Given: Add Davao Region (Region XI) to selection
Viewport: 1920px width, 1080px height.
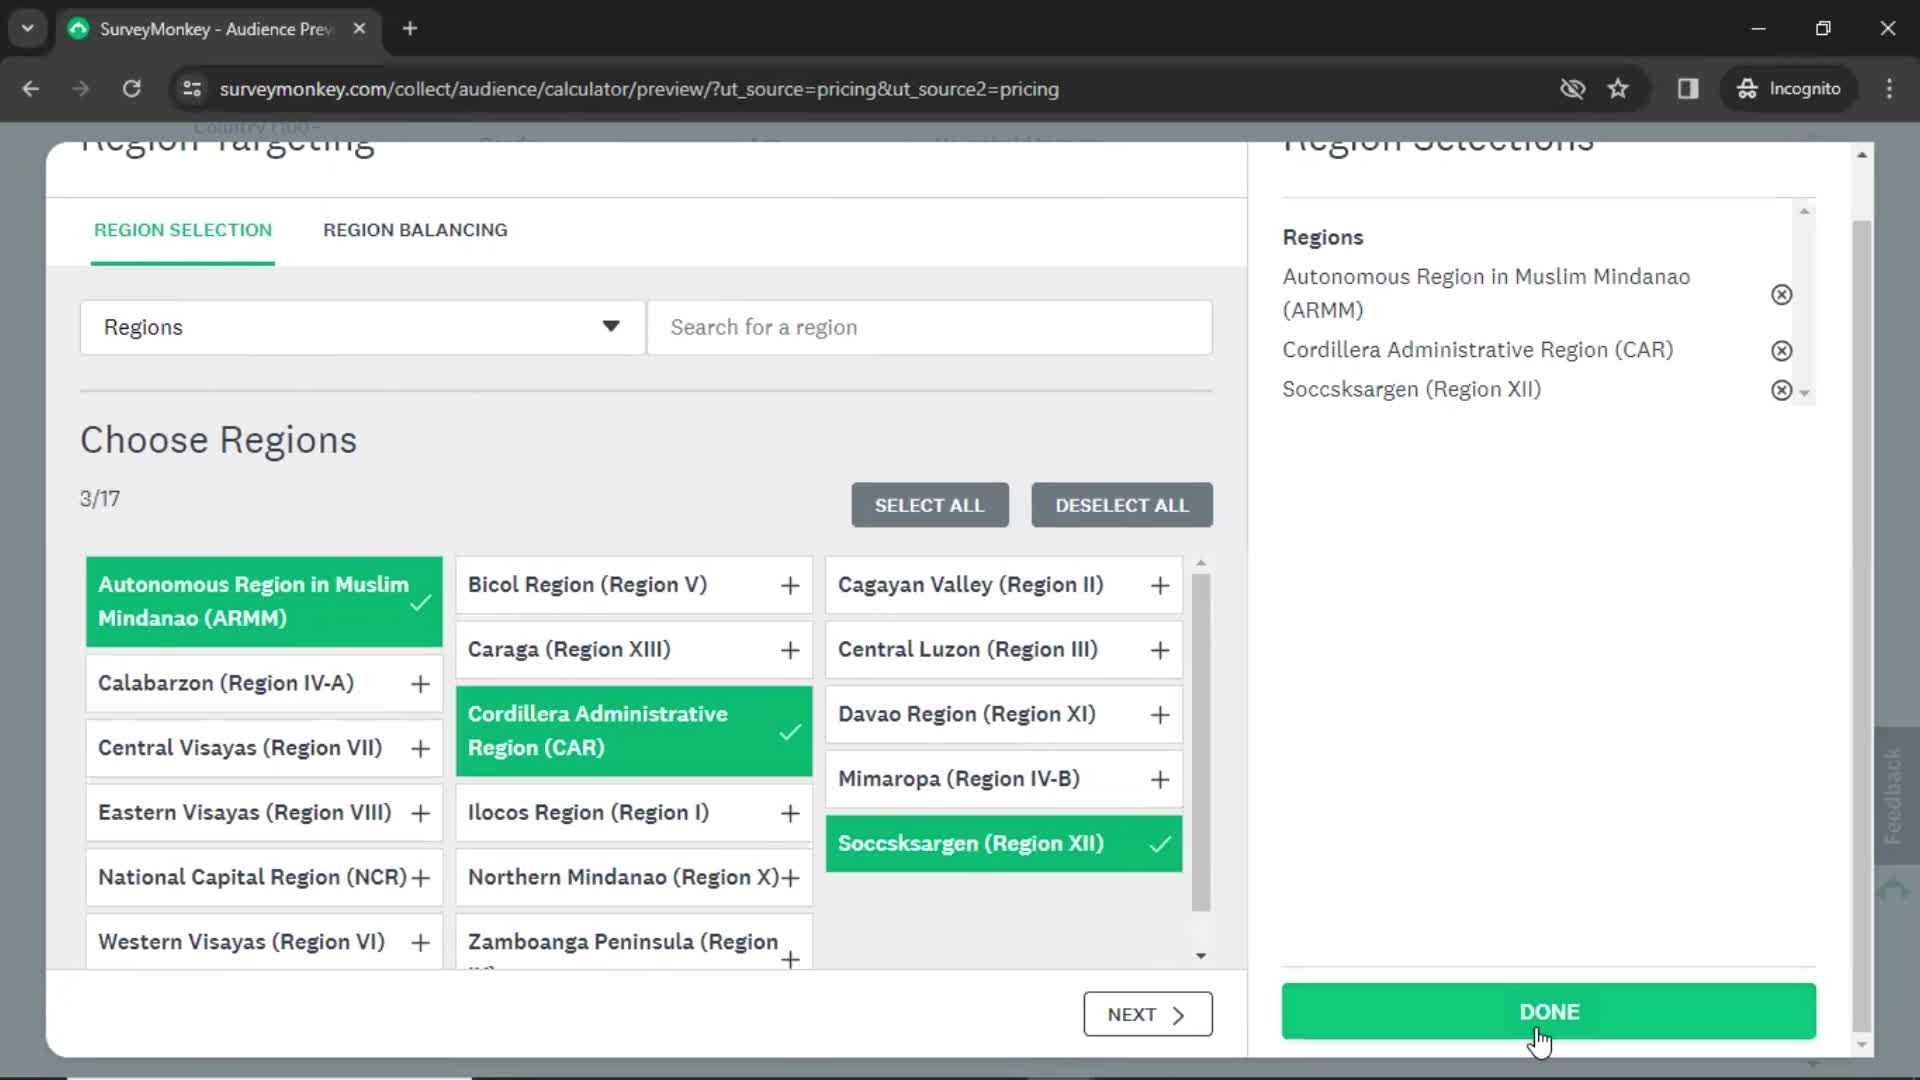Looking at the screenshot, I should tap(1159, 713).
